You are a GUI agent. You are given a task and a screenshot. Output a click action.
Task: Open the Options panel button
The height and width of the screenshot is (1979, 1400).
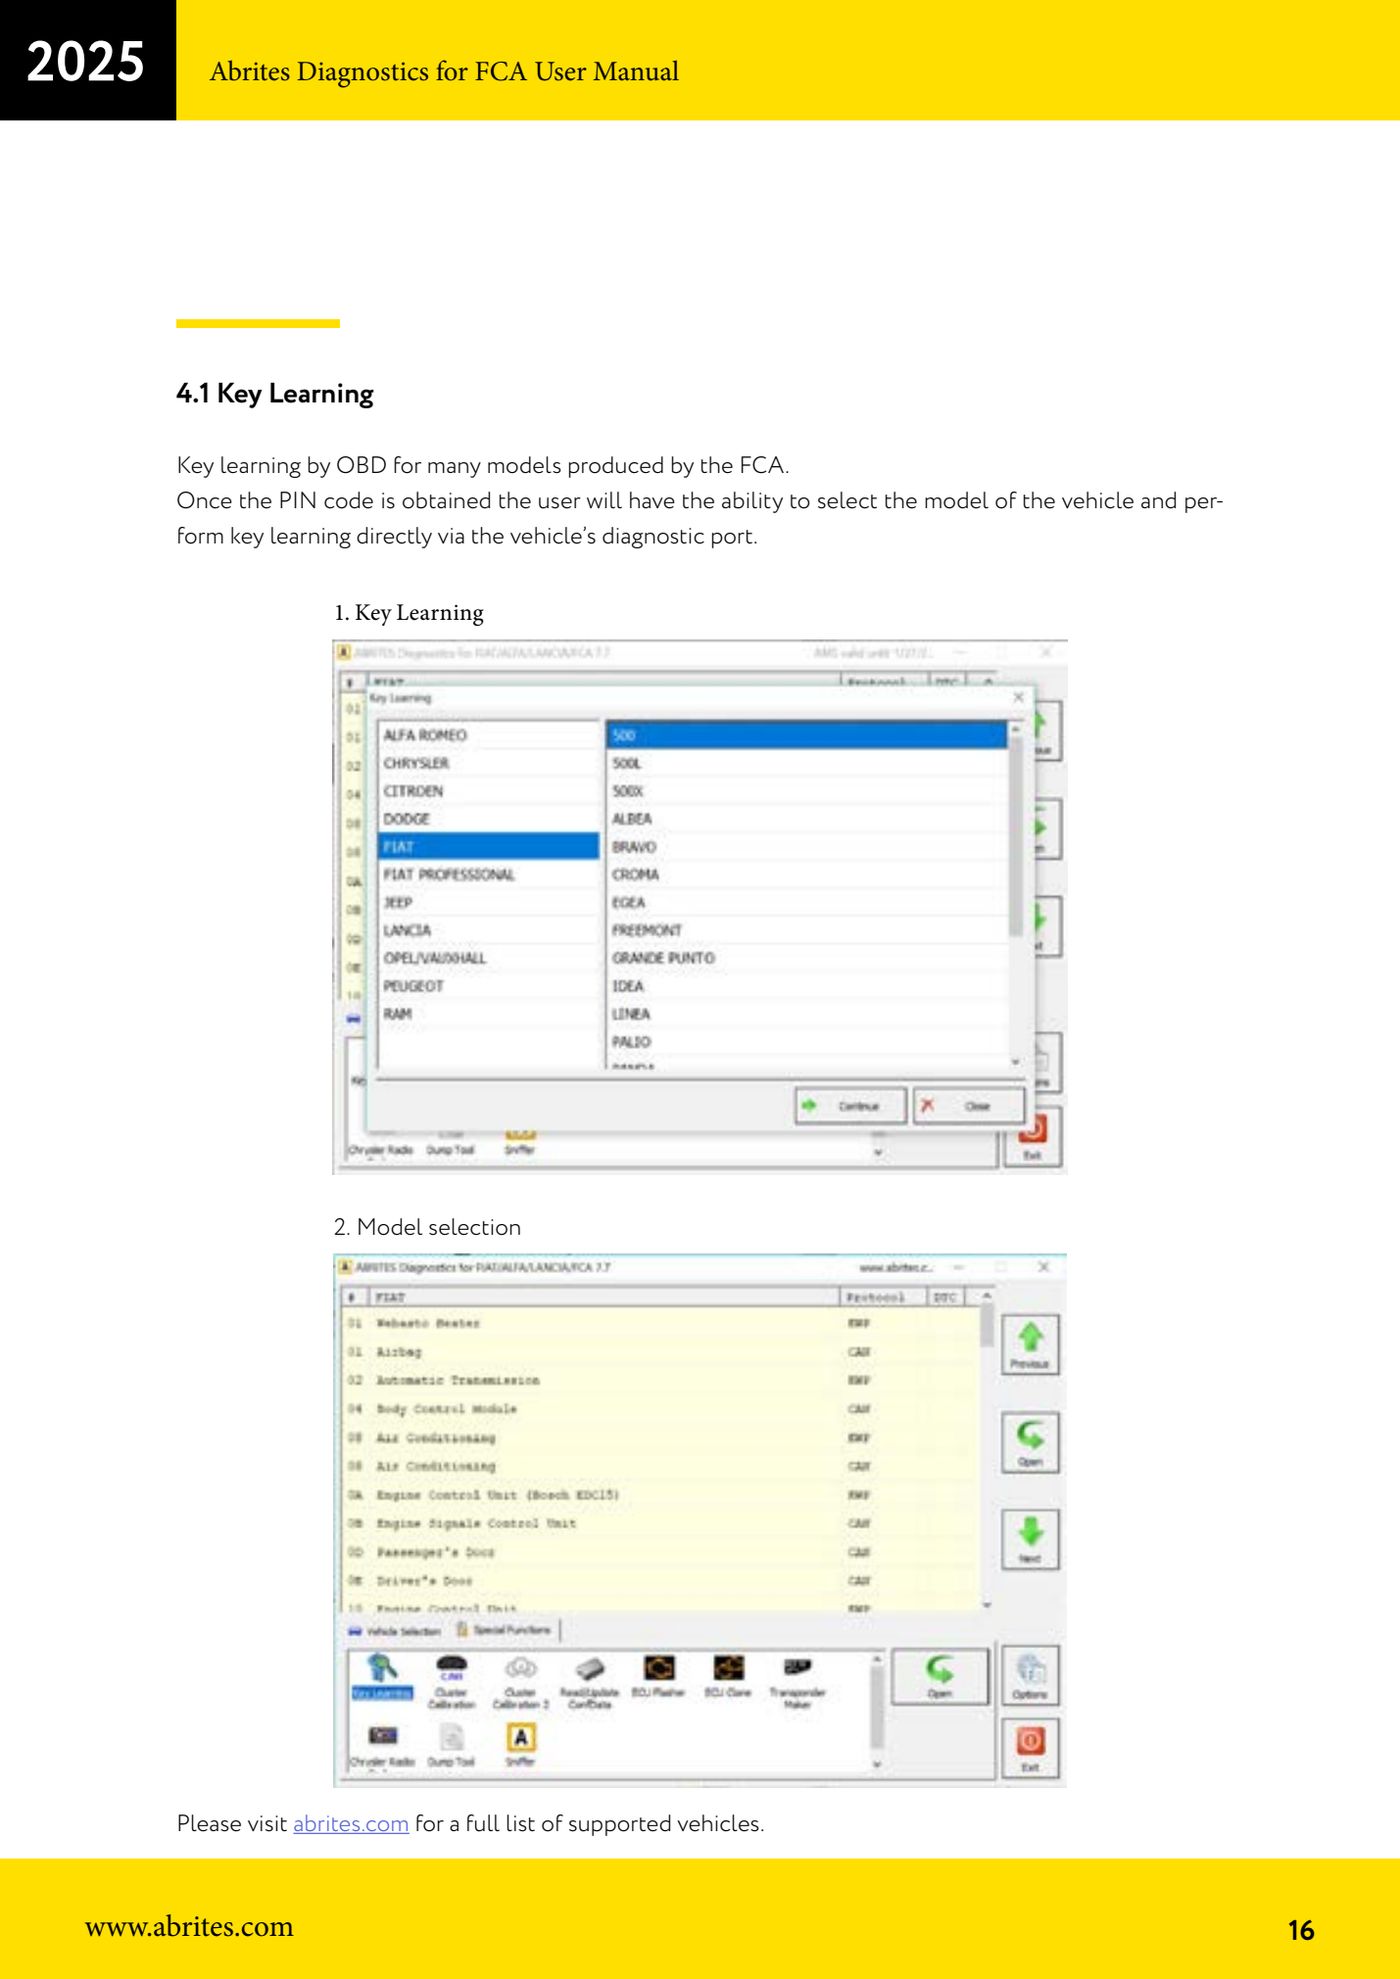point(1030,1676)
